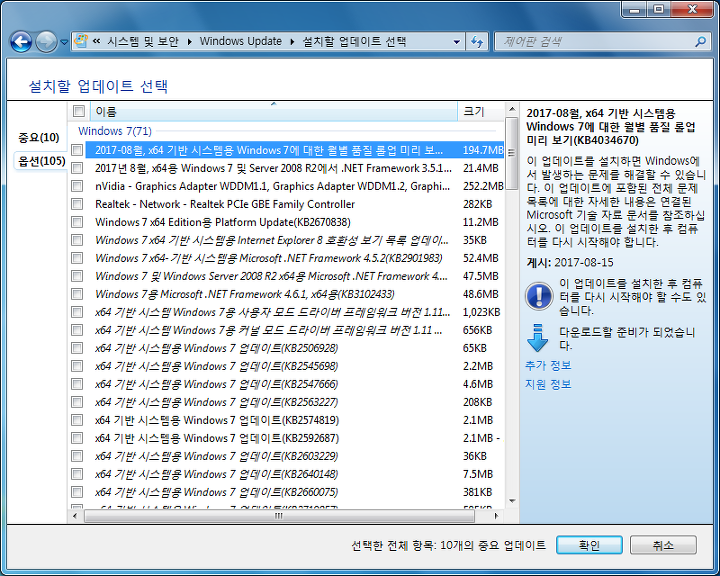The image size is (720, 576).
Task: Select the 업데이트(KB2563227) row text
Action: (216, 402)
